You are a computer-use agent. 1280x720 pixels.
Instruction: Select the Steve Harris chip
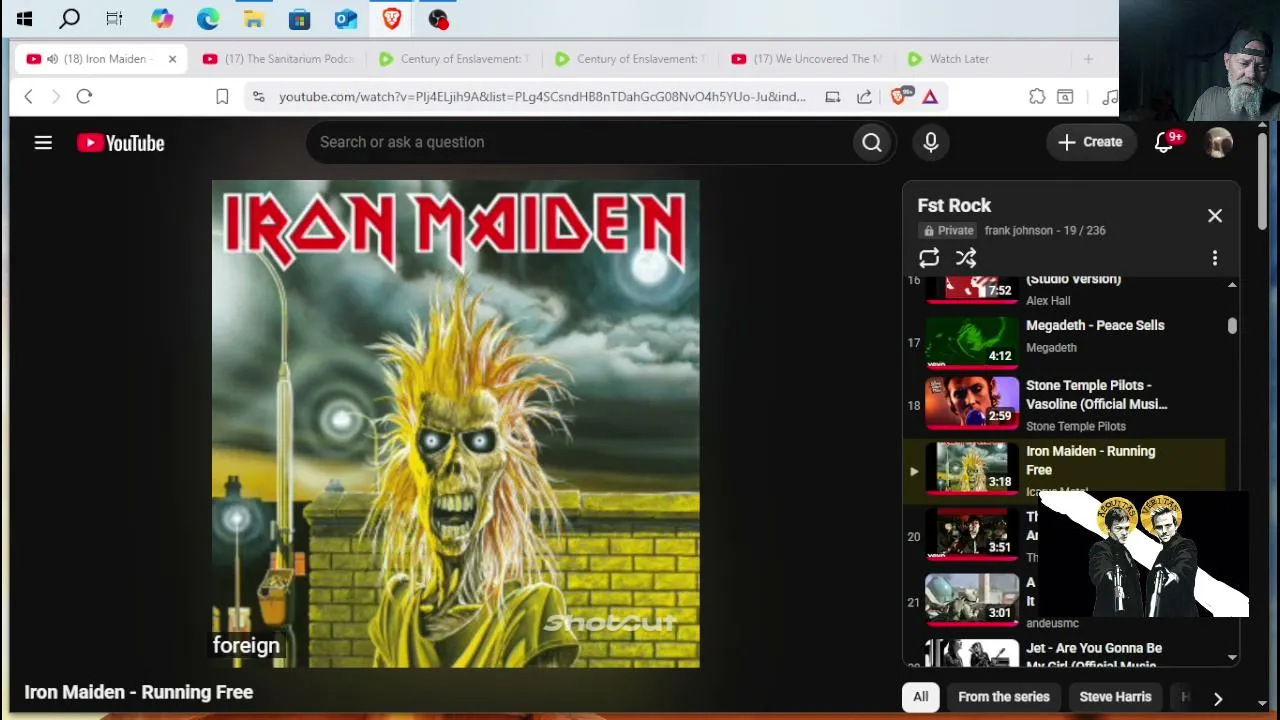(1115, 697)
